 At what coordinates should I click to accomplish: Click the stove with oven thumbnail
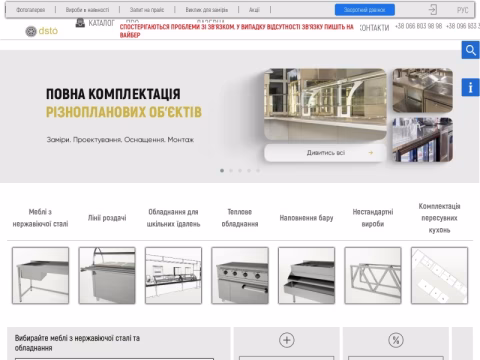(240, 275)
